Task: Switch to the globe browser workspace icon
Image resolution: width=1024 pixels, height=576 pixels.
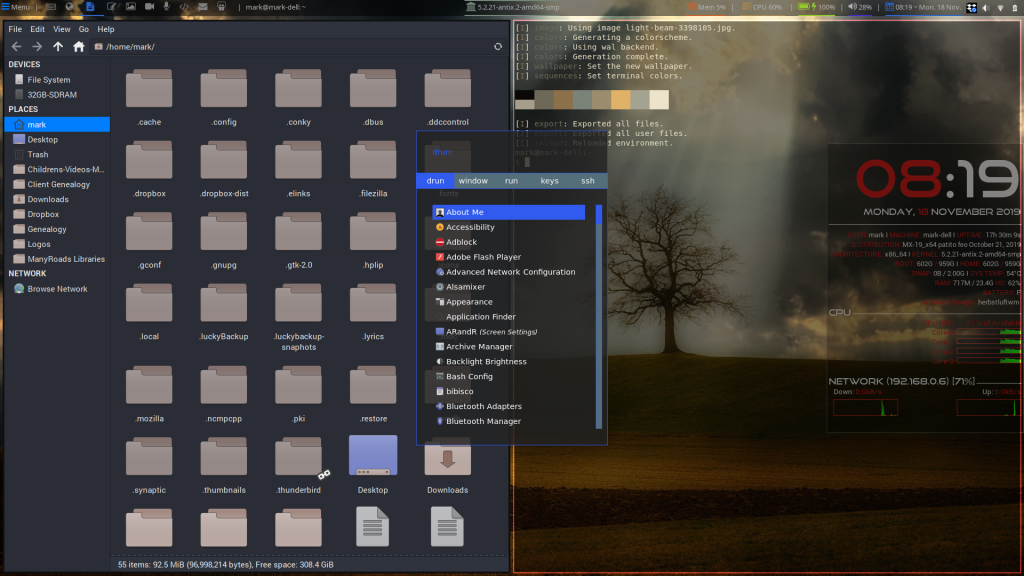Action: 69,7
